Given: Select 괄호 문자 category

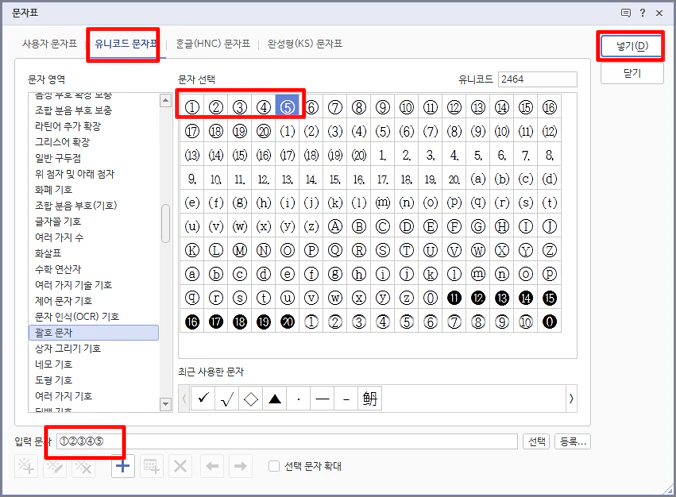Looking at the screenshot, I should click(94, 333).
